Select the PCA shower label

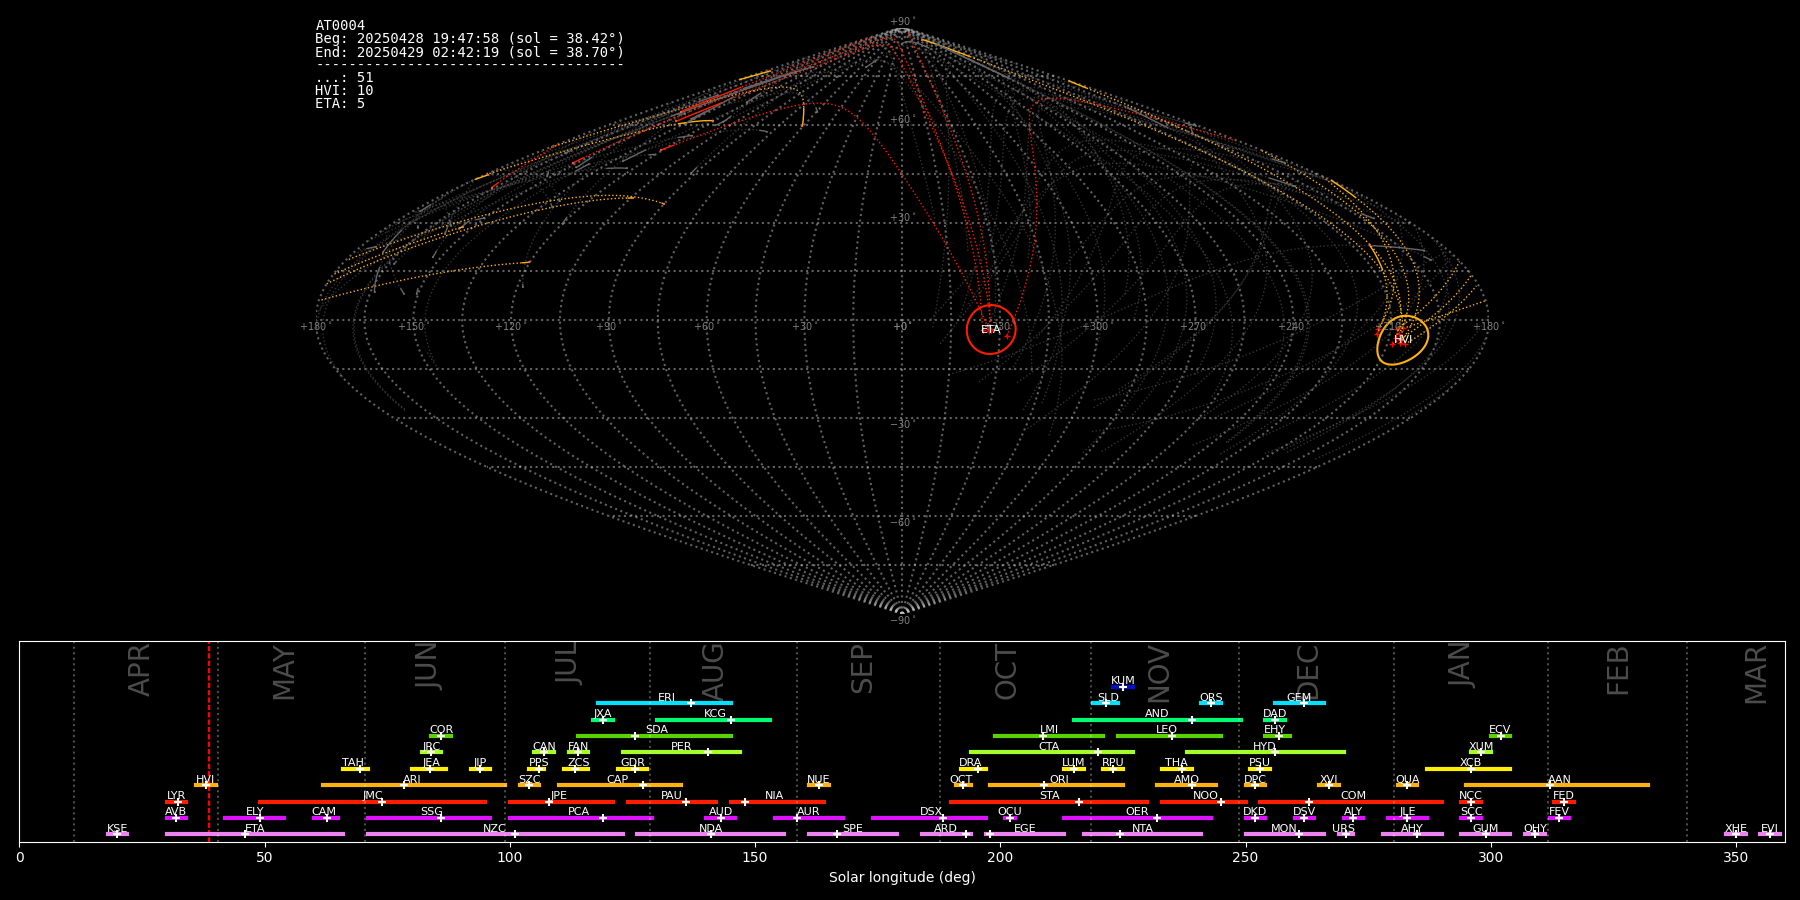pos(578,812)
